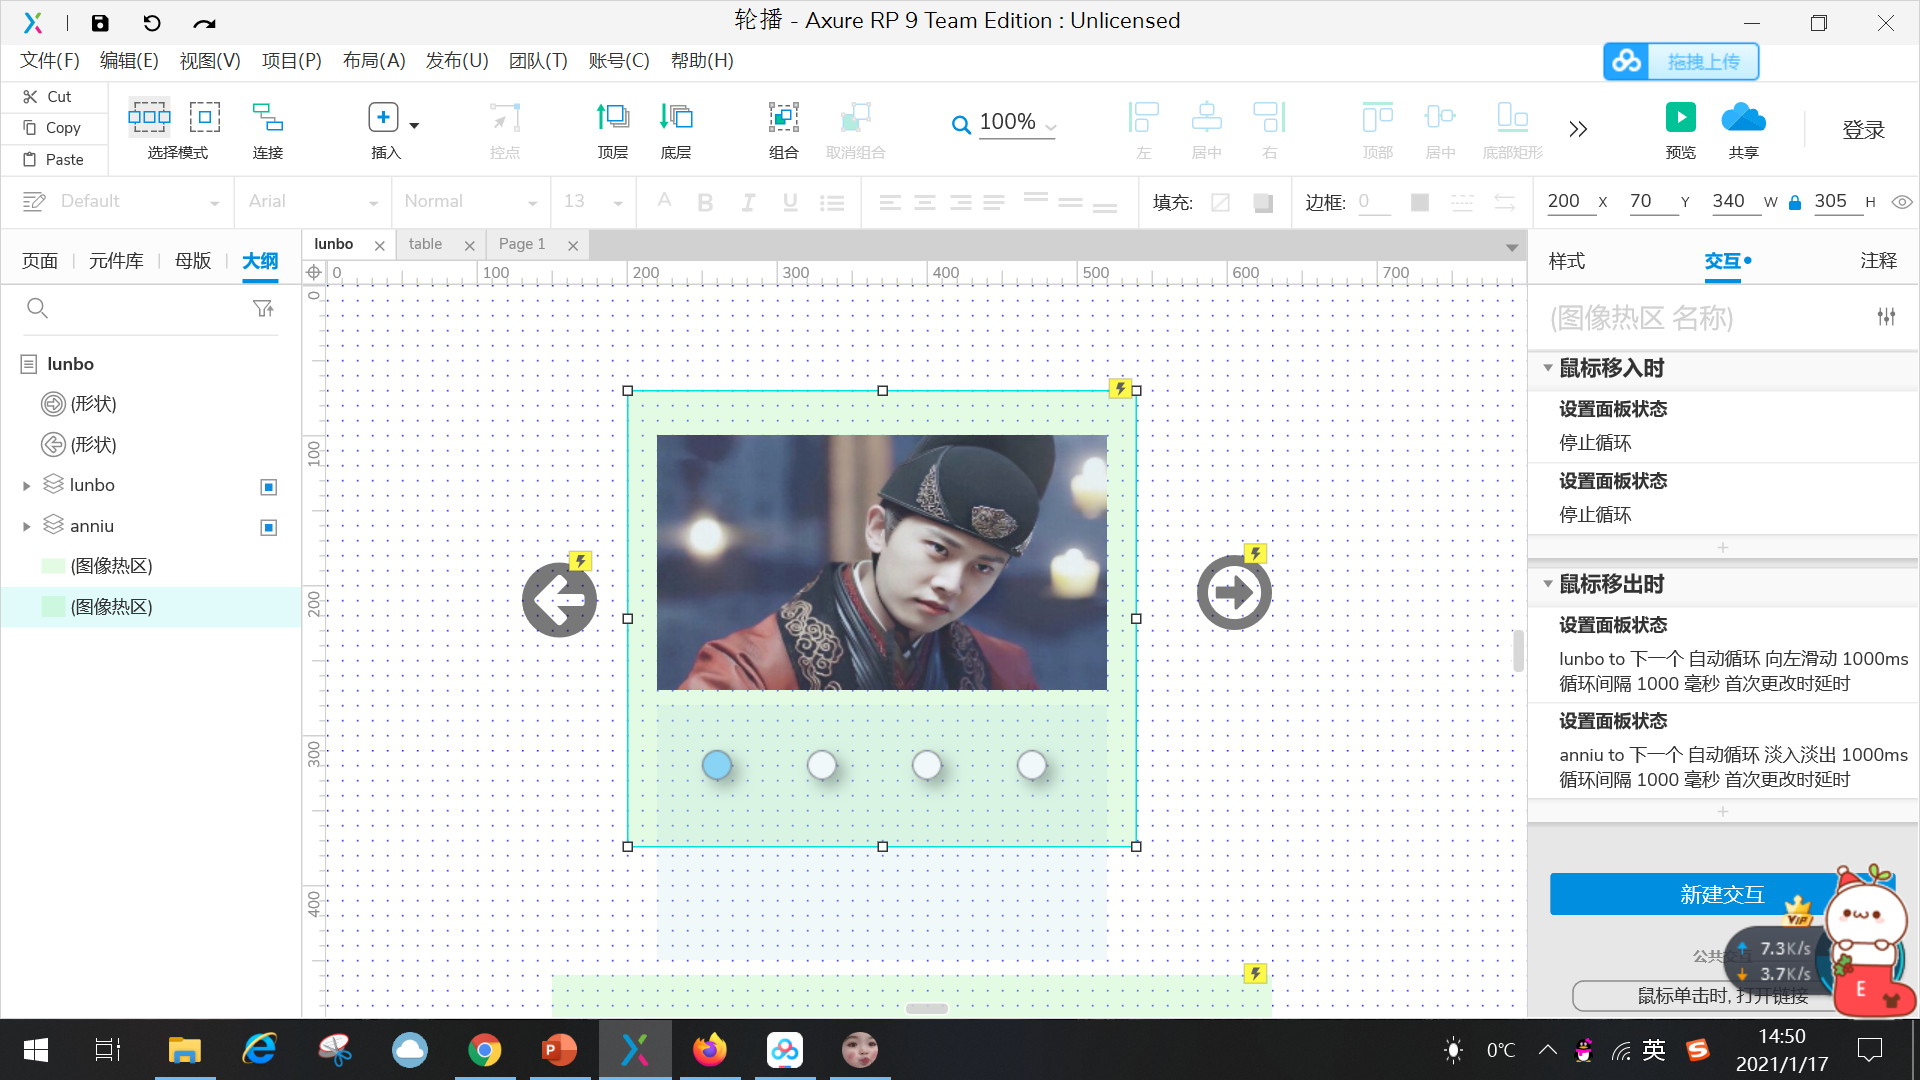Open the 布局(A) menu

point(373,61)
